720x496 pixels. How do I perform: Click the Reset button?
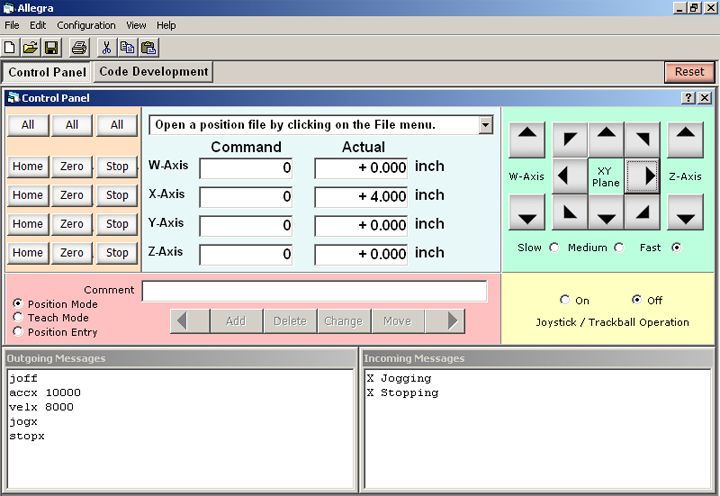(x=689, y=72)
